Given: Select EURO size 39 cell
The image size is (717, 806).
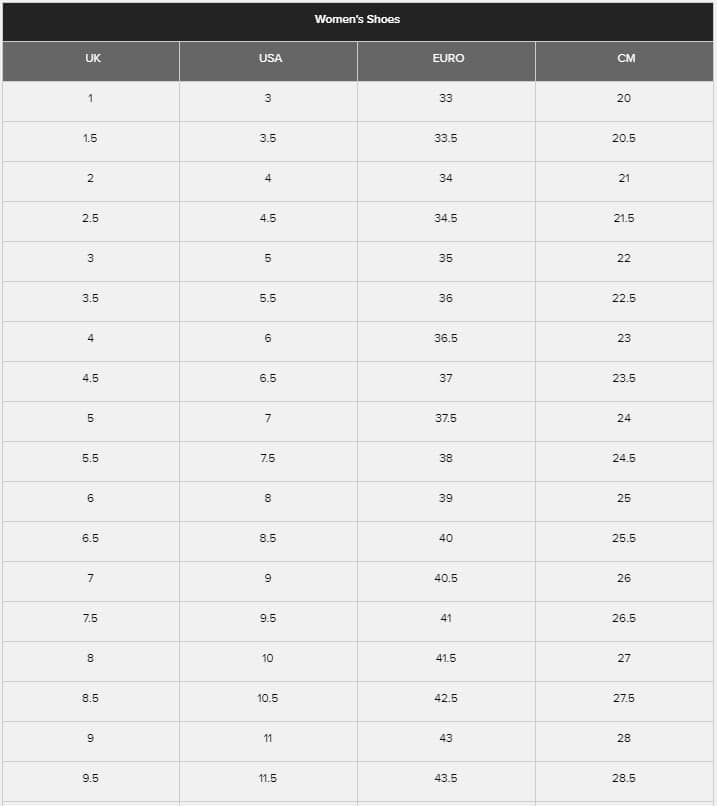Looking at the screenshot, I should tap(446, 498).
